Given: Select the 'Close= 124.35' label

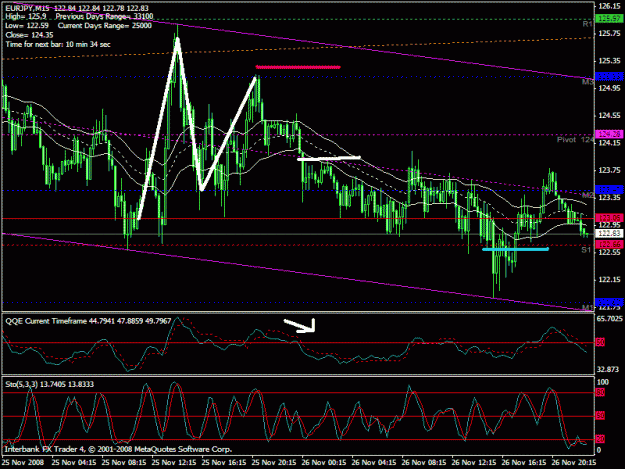Looking at the screenshot, I should tap(29, 35).
